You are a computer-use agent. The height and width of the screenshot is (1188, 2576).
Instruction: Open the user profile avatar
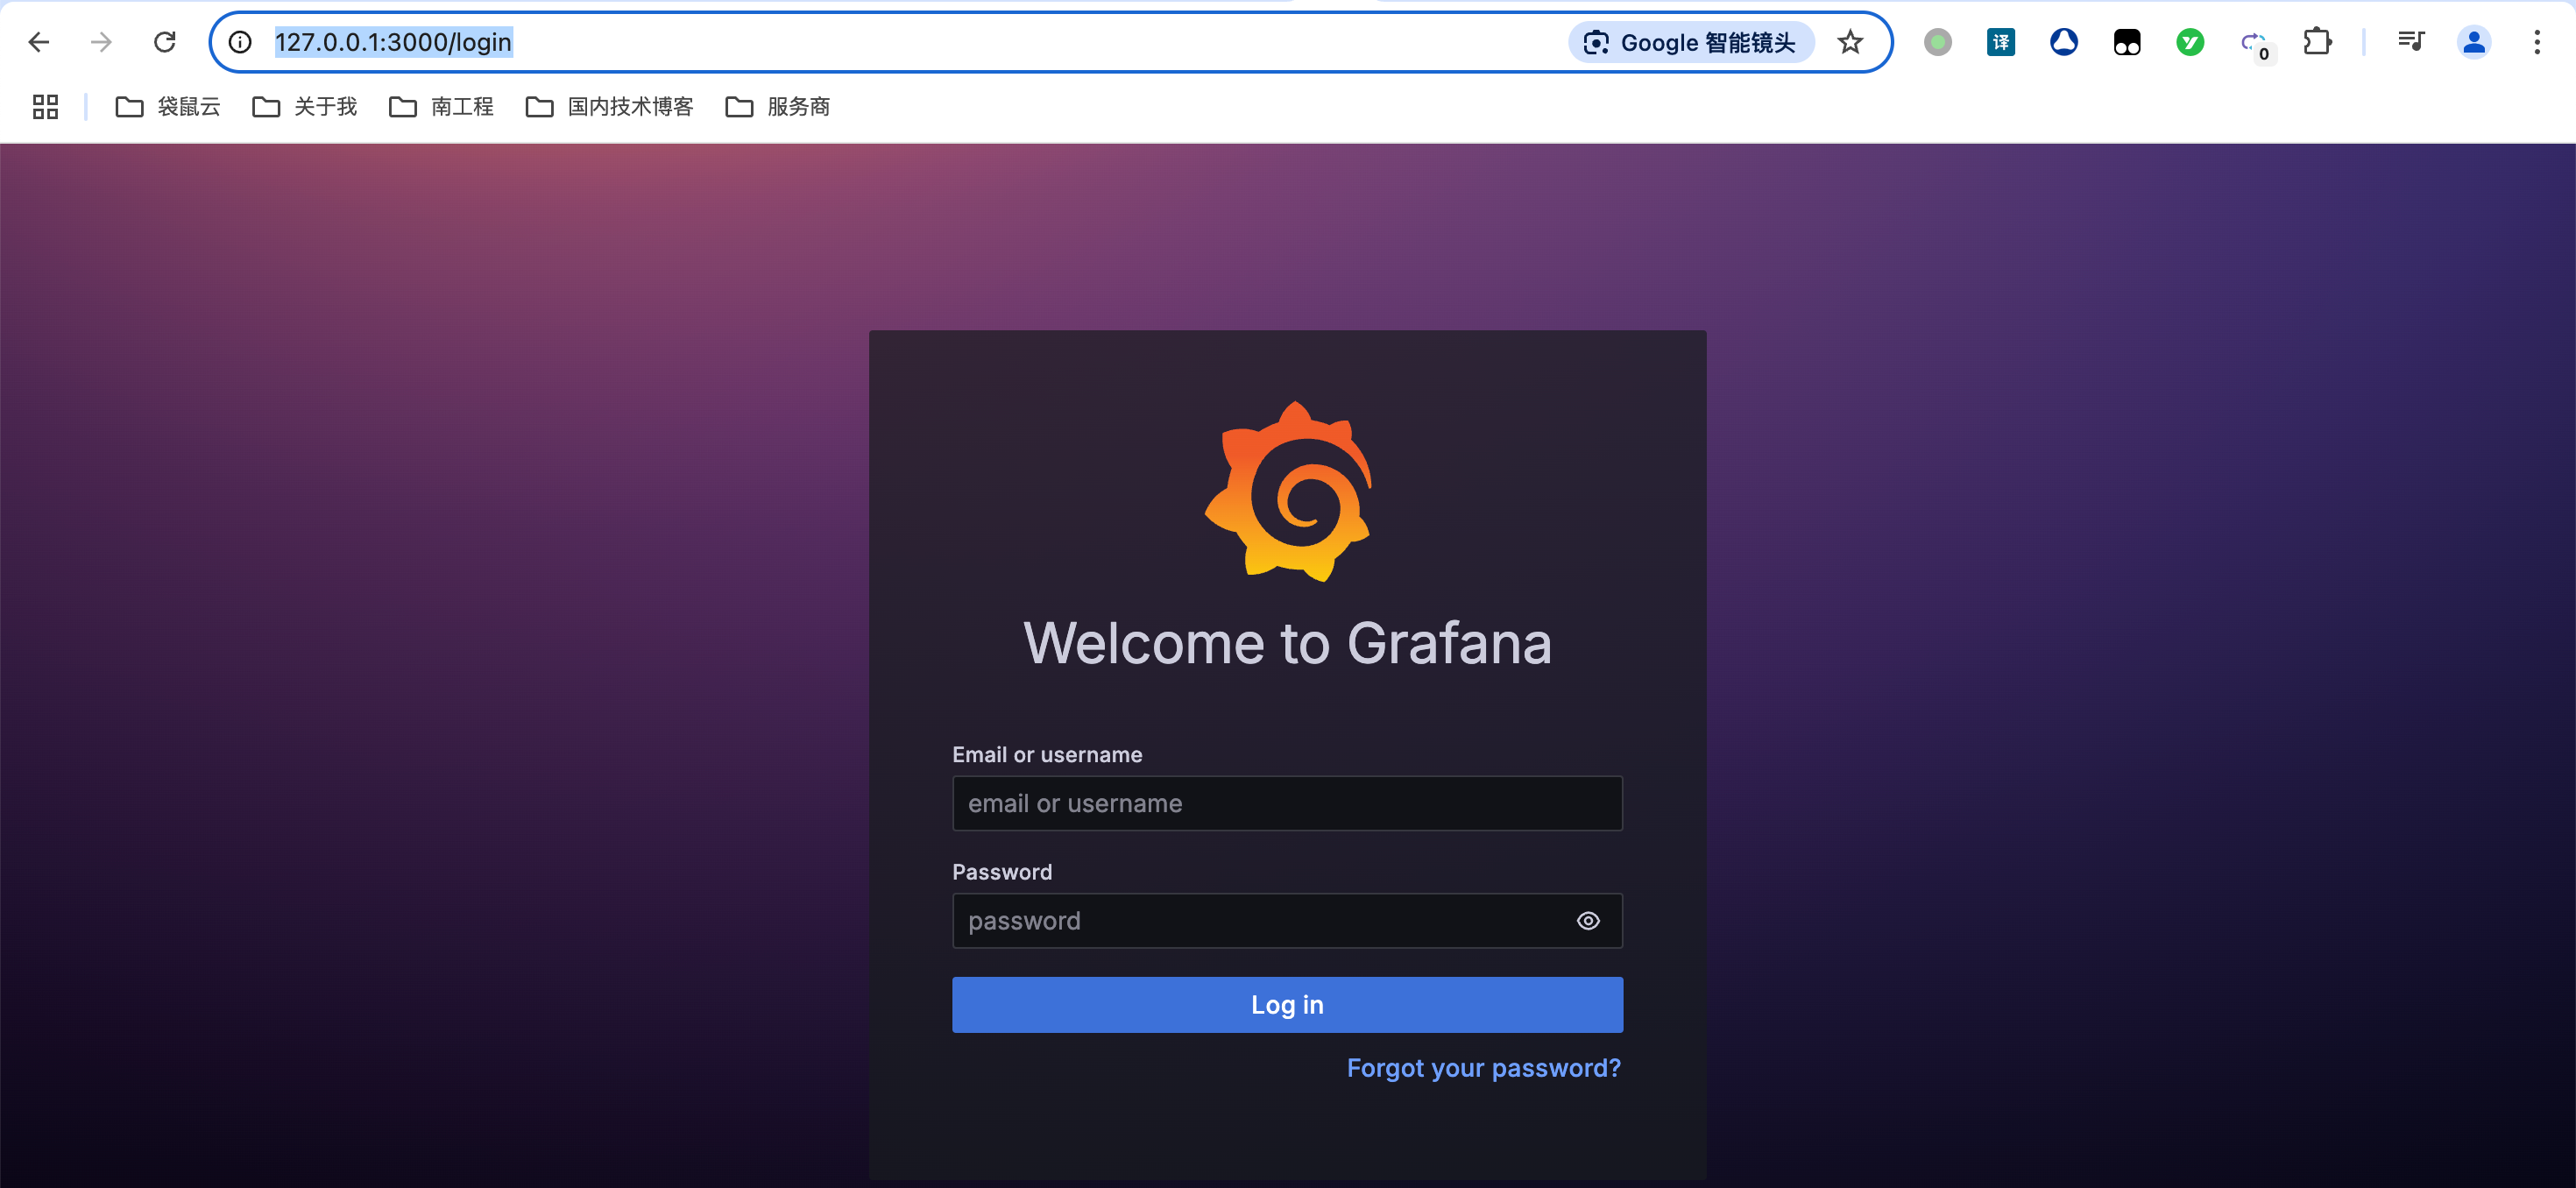click(2474, 42)
